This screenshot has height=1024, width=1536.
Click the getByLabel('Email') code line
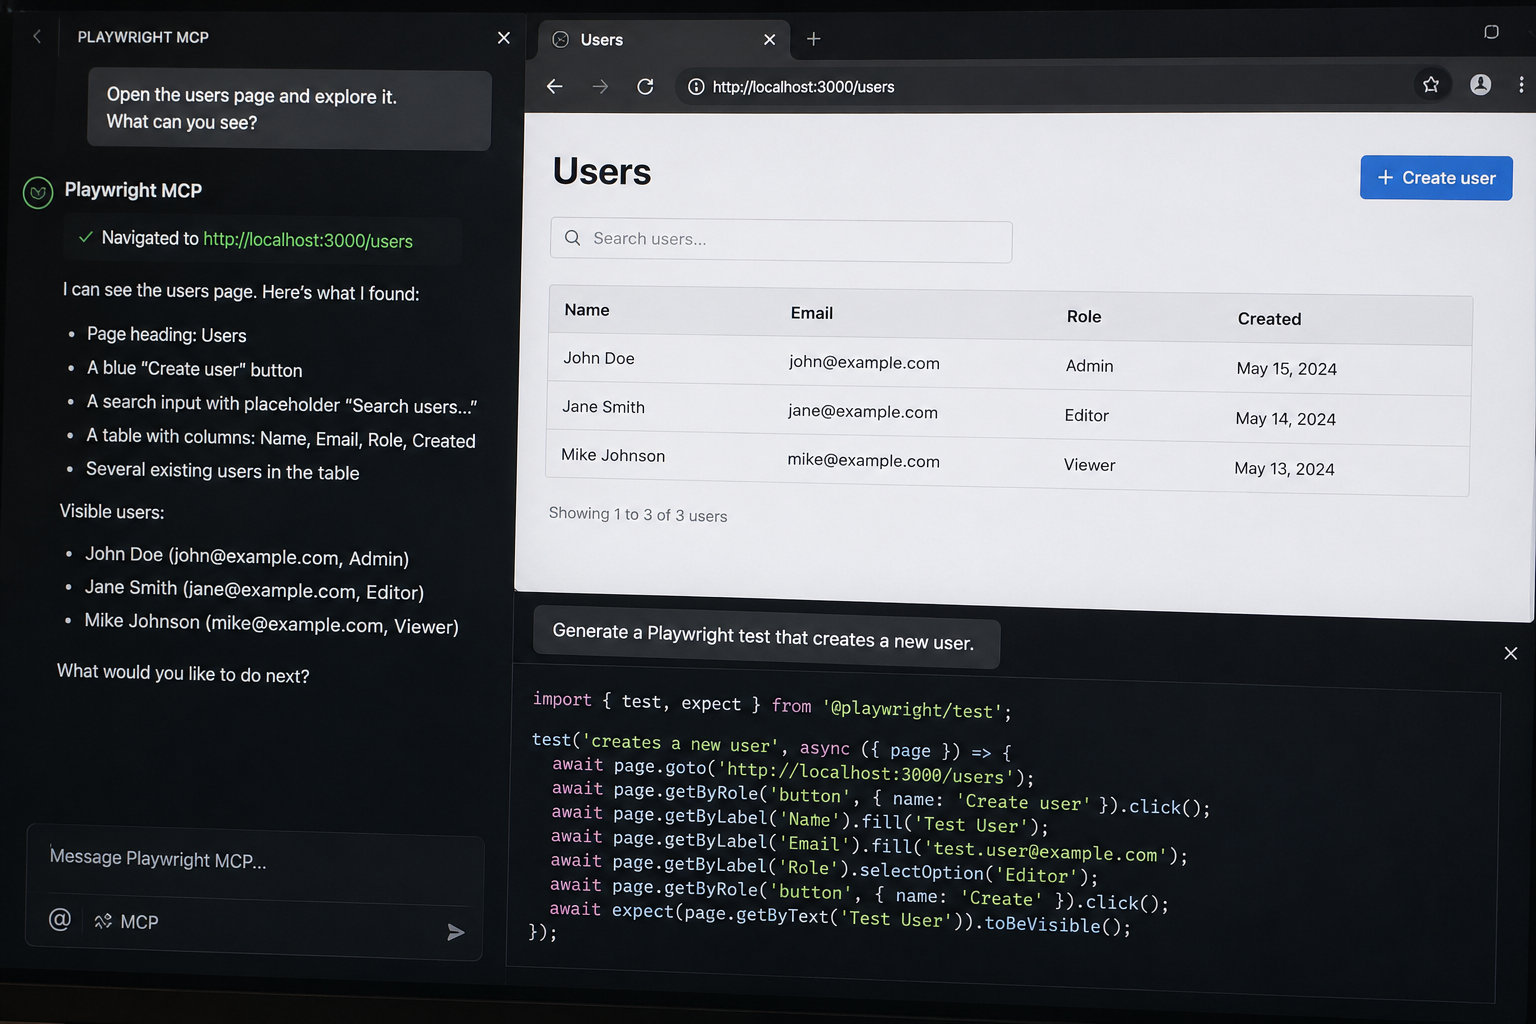tap(870, 846)
